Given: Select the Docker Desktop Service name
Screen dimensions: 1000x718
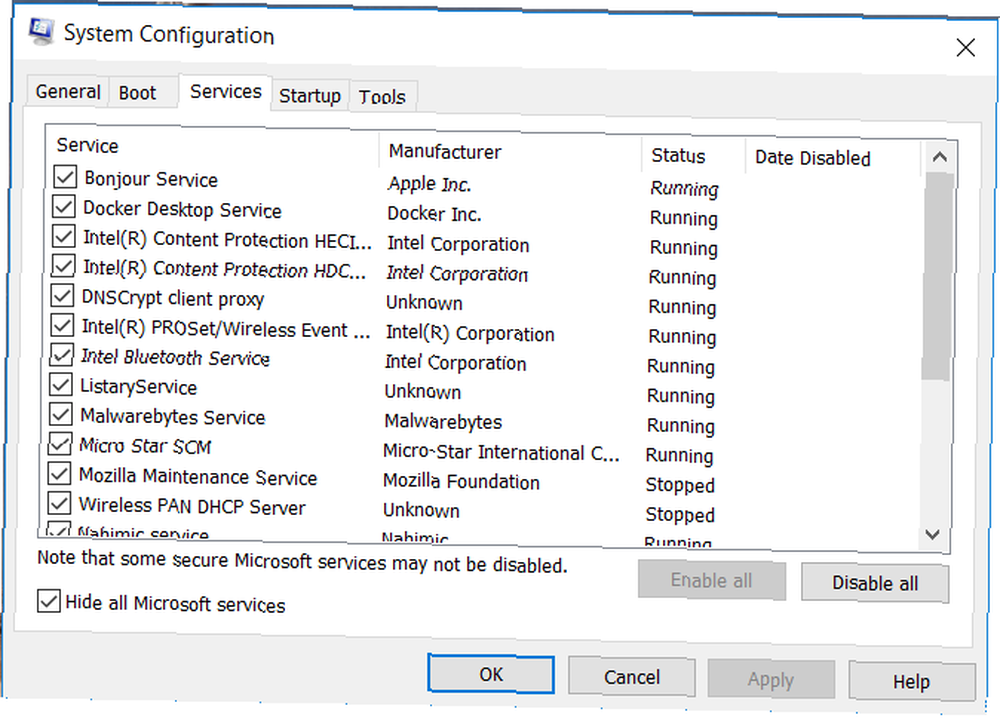Looking at the screenshot, I should [x=182, y=209].
